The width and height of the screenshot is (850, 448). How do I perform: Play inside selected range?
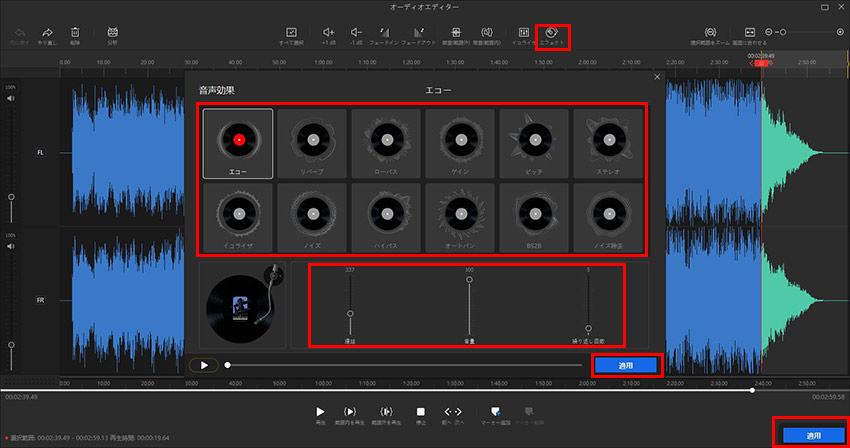pyautogui.click(x=350, y=412)
